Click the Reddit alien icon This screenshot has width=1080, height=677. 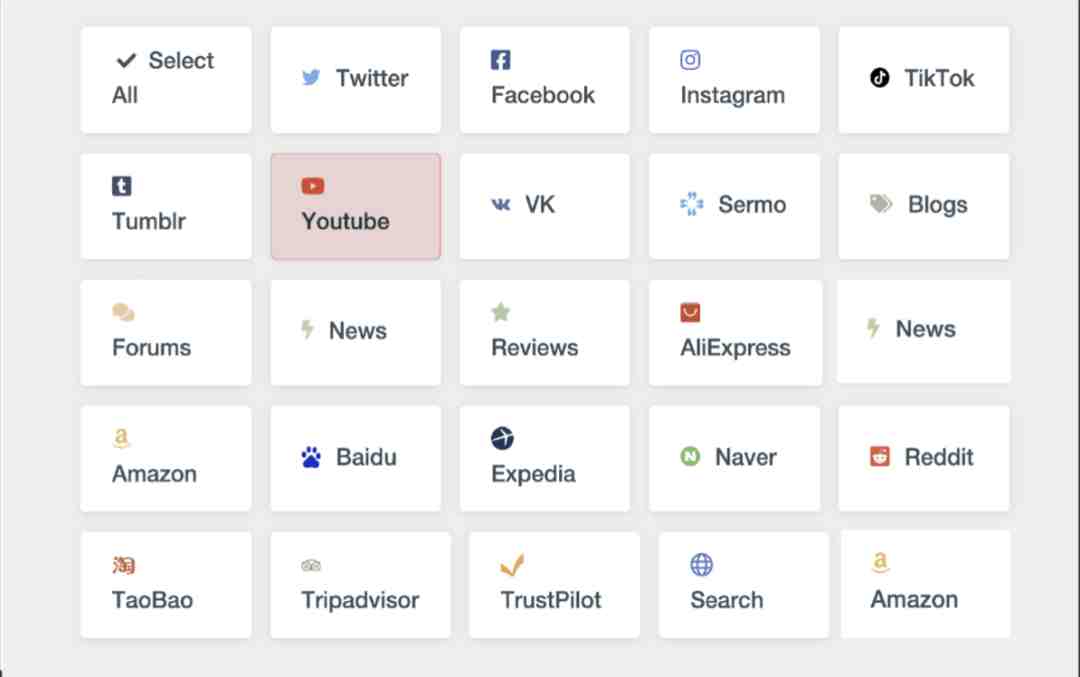click(880, 456)
